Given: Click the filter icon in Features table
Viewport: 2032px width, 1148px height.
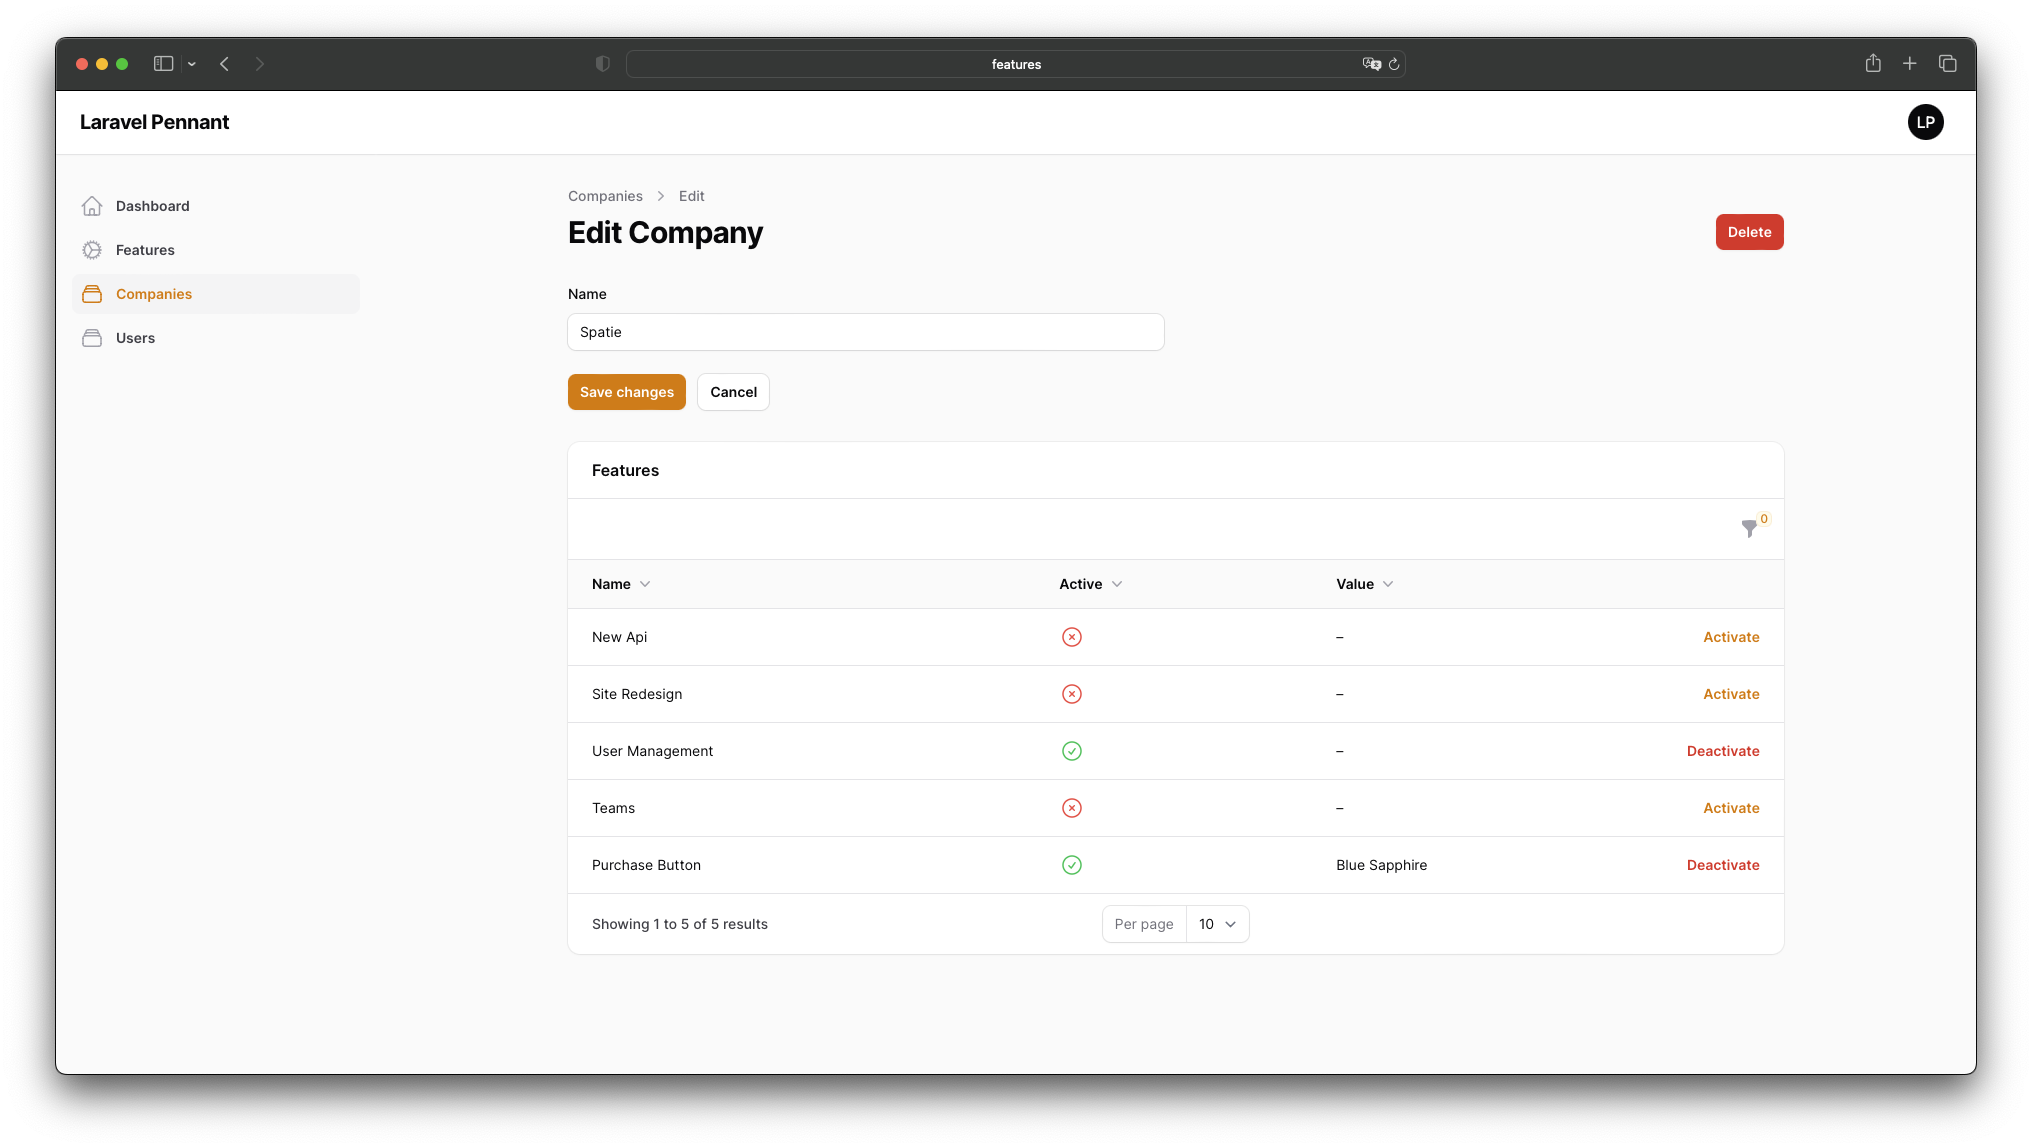Looking at the screenshot, I should tap(1750, 529).
